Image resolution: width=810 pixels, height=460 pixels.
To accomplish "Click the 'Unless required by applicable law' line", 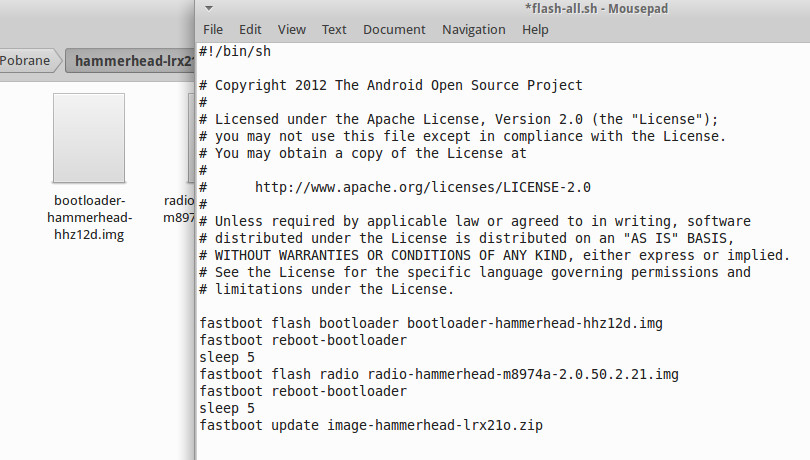I will (x=475, y=221).
